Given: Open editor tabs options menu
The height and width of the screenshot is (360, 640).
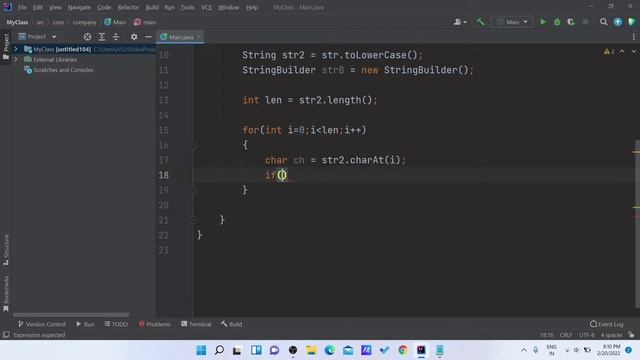Looking at the screenshot, I should click(x=633, y=37).
